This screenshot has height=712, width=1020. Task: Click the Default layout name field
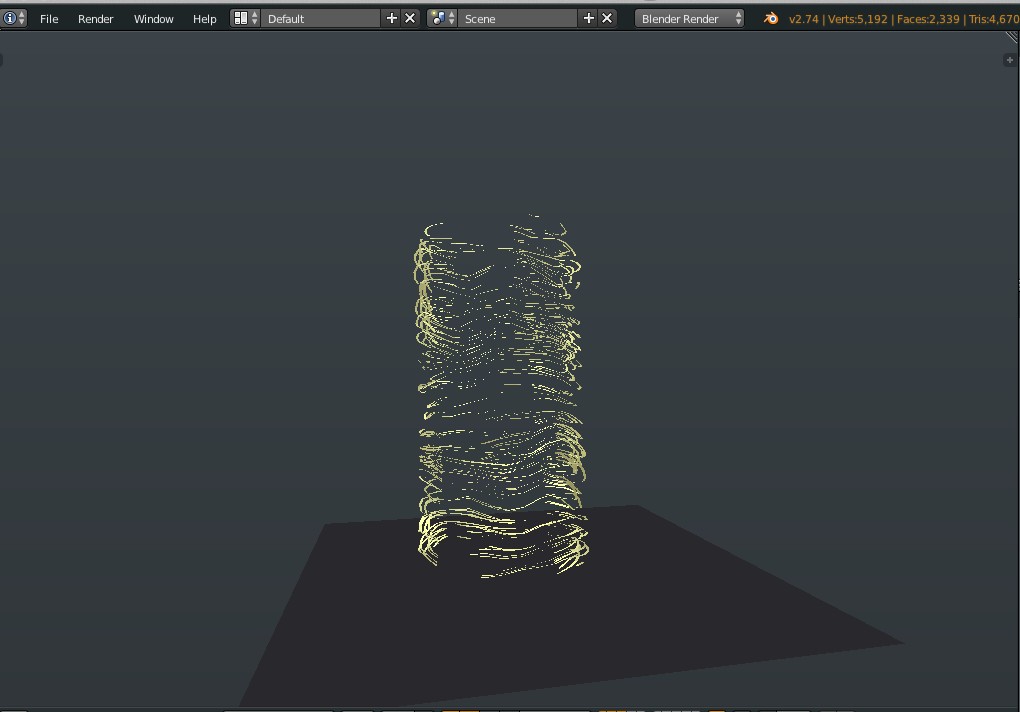click(320, 18)
